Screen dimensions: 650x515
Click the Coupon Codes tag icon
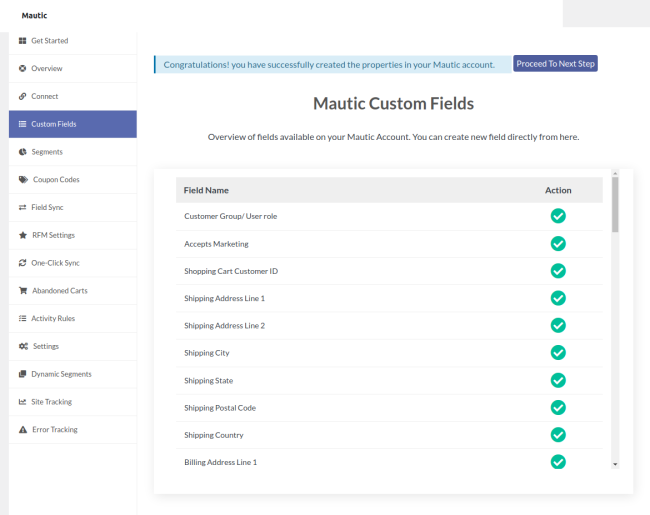(x=23, y=180)
